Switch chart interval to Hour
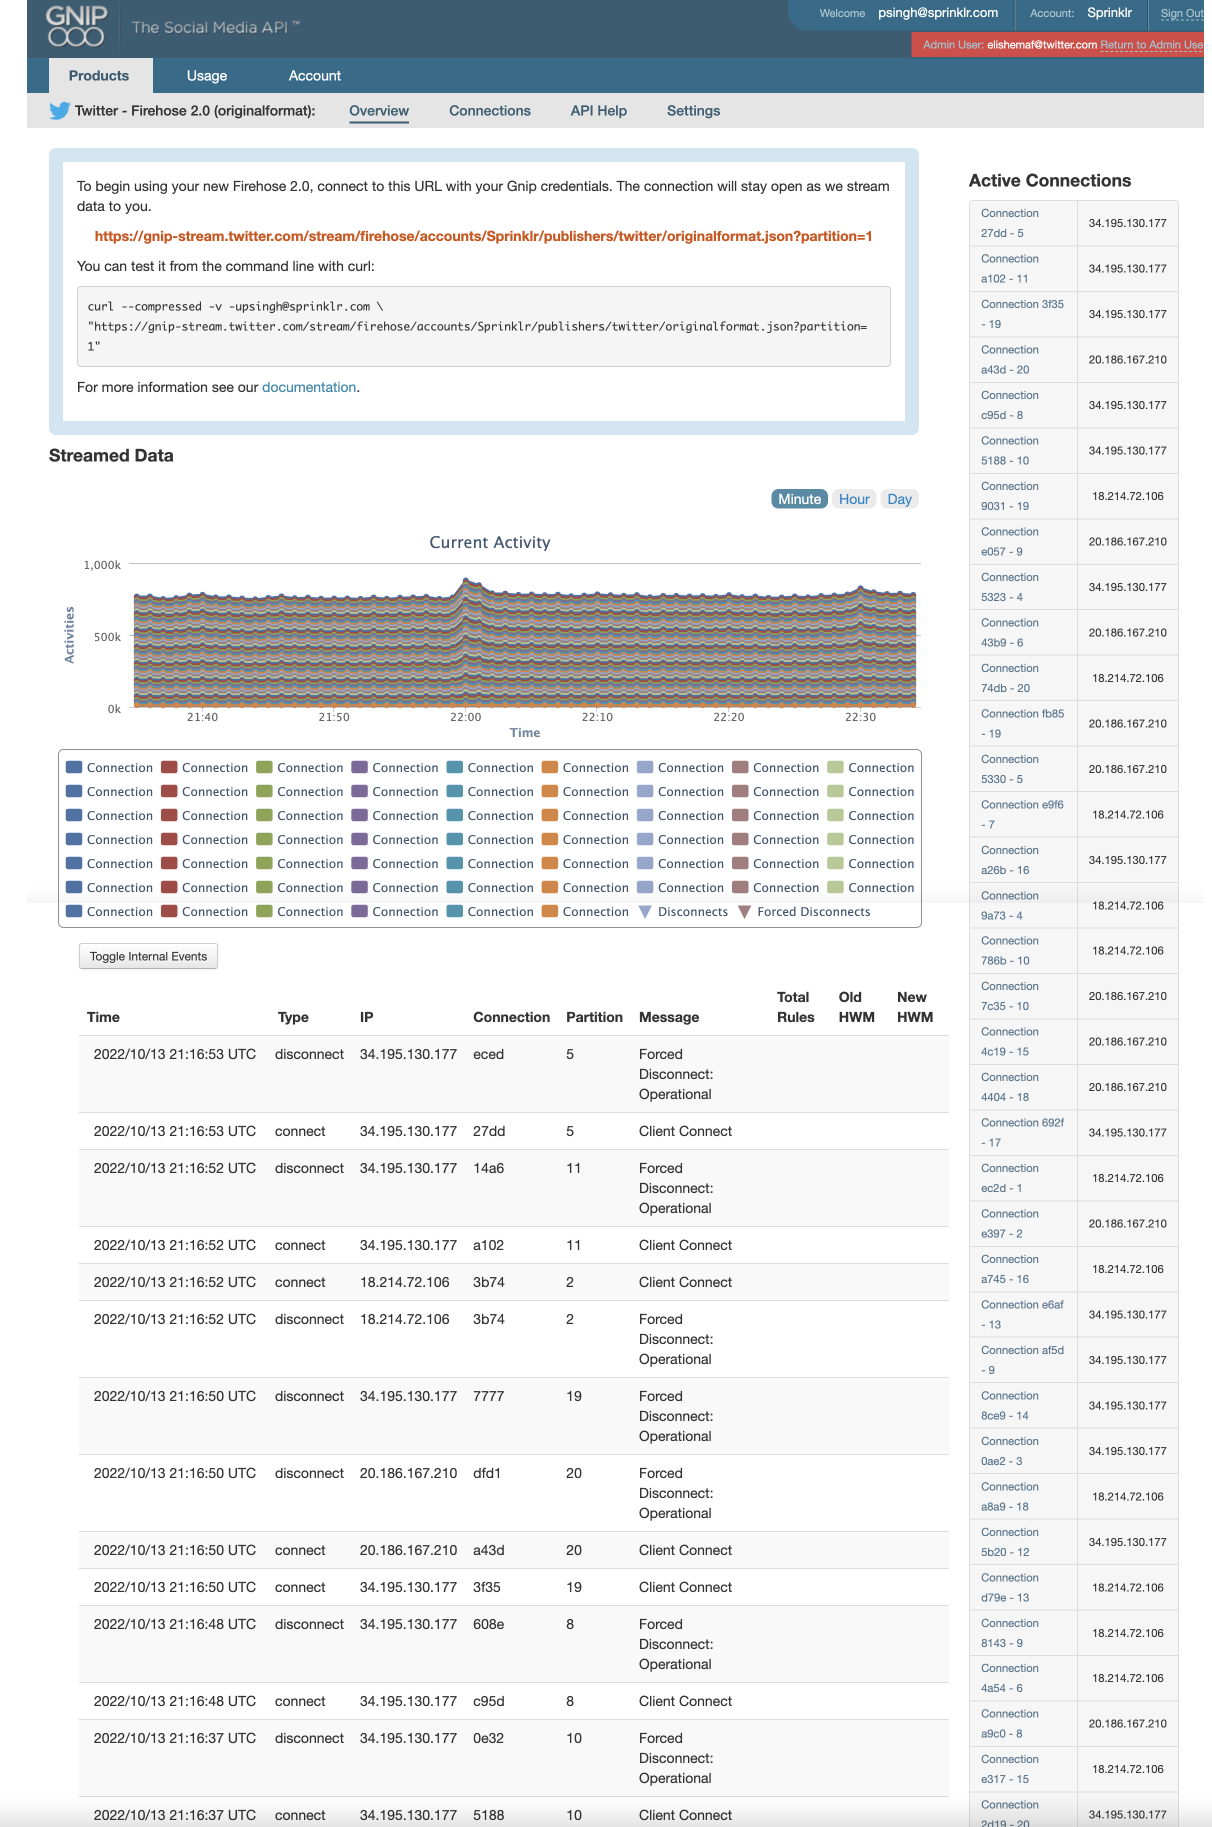Screen dimensions: 1212x1827 (854, 500)
